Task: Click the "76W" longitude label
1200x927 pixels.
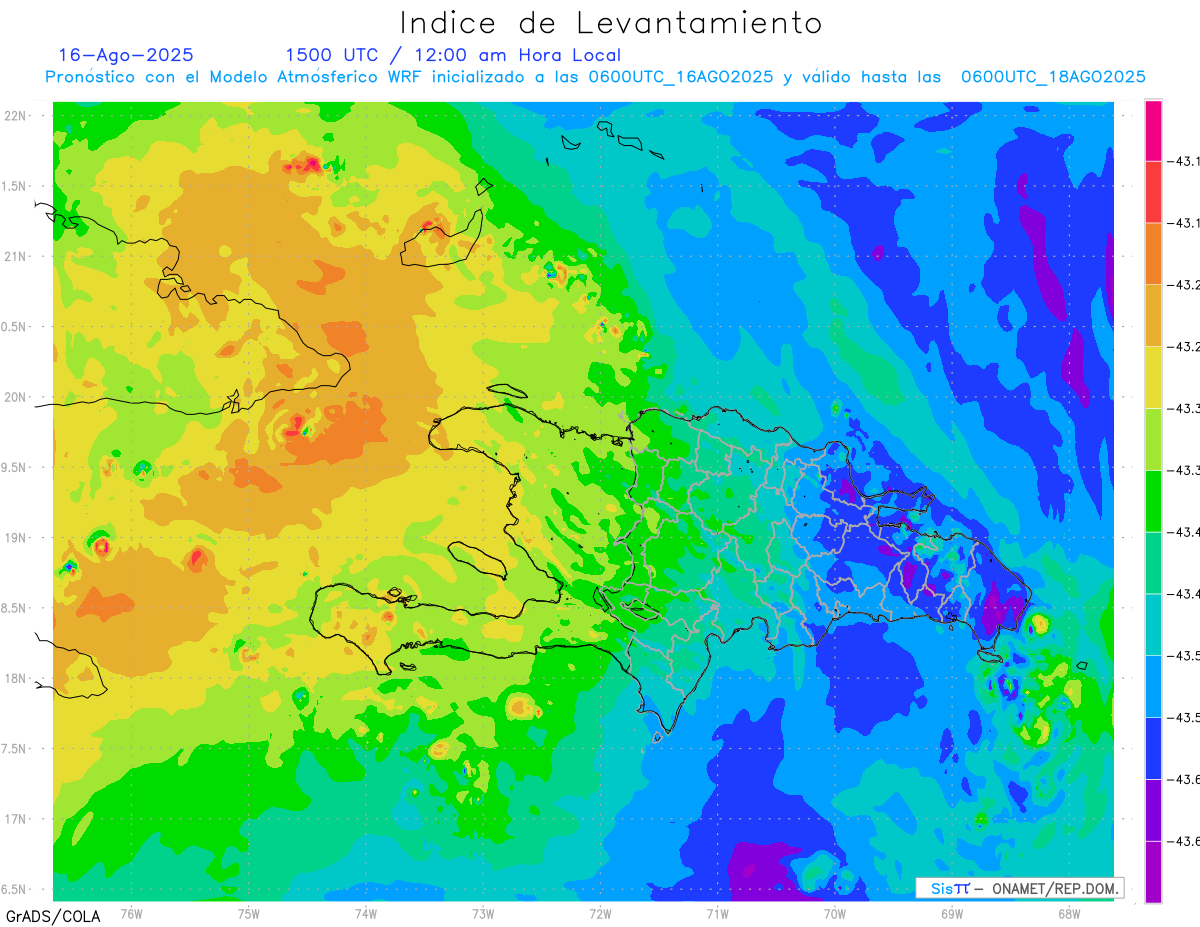Action: (131, 913)
